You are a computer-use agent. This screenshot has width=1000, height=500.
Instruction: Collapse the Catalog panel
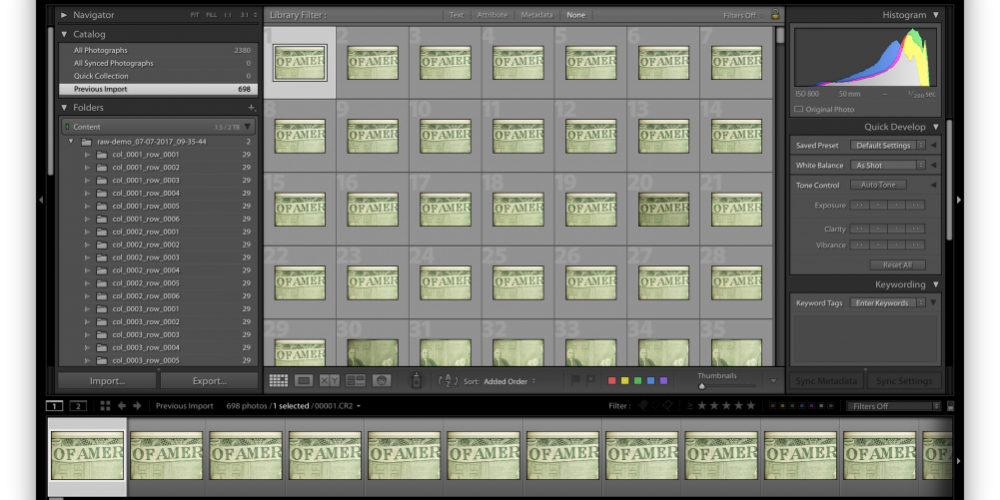tap(64, 34)
